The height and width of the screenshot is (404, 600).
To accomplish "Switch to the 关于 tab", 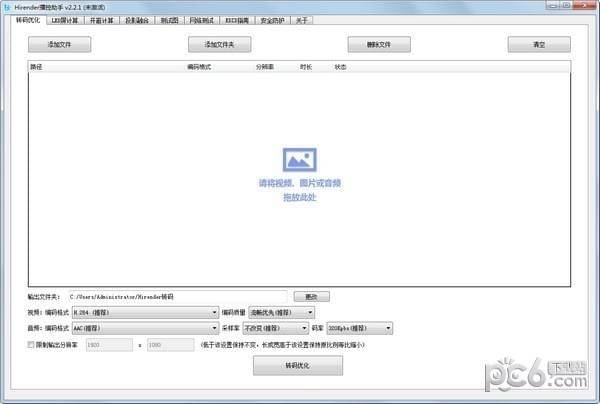I will (302, 21).
